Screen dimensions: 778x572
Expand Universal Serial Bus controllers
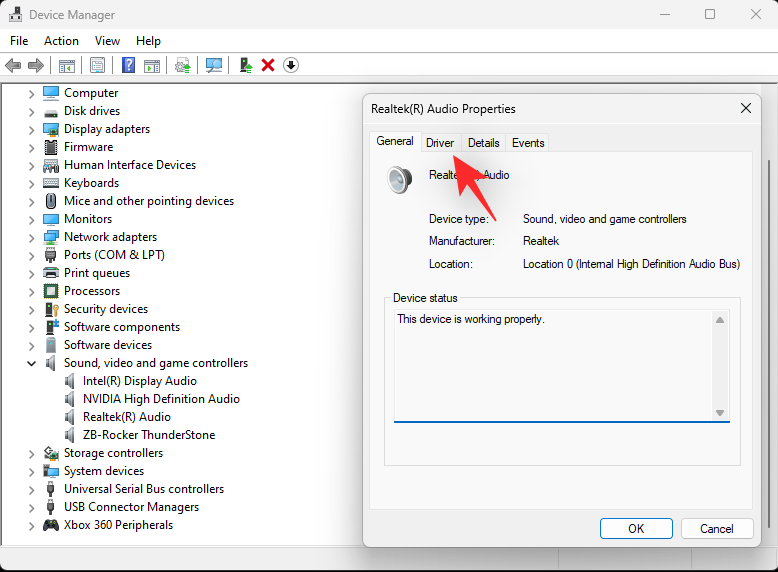[x=31, y=489]
